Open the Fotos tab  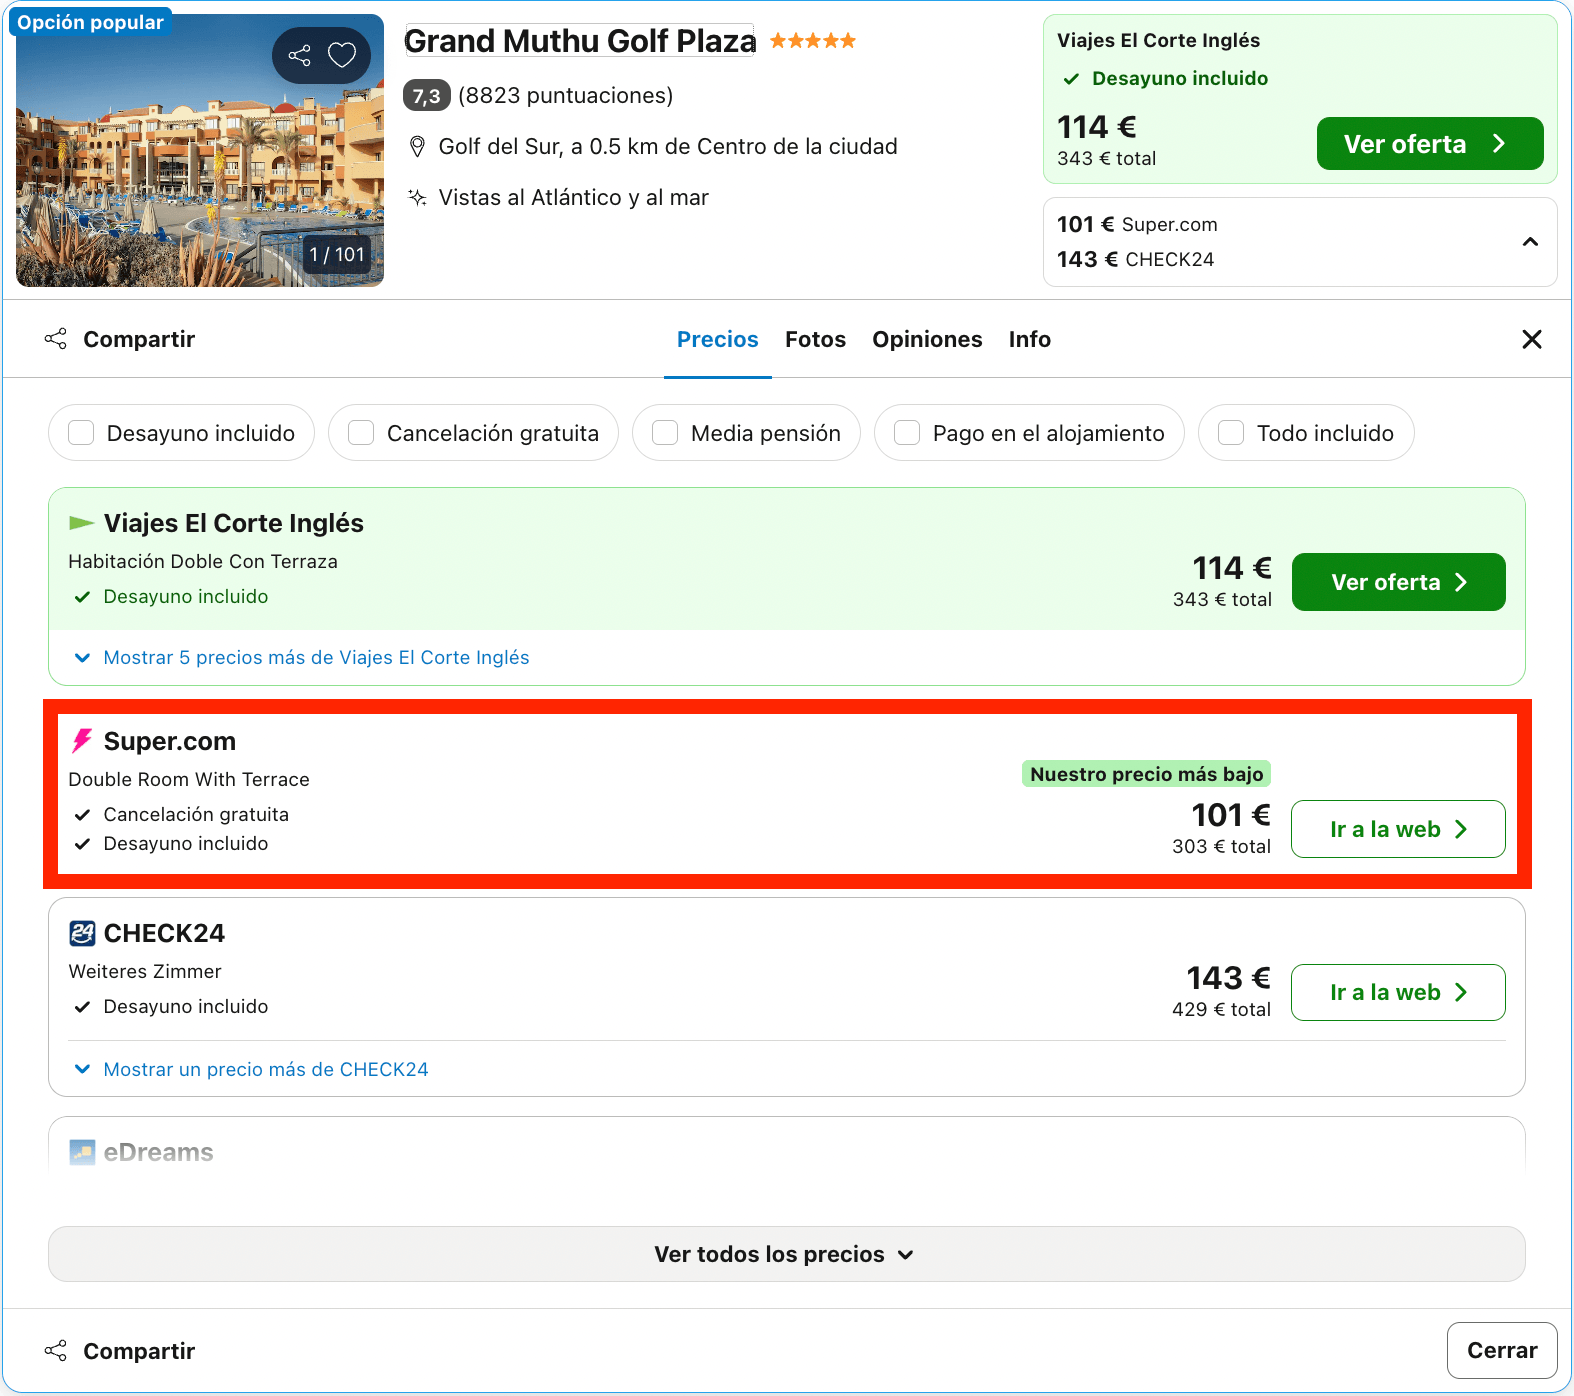click(x=815, y=339)
